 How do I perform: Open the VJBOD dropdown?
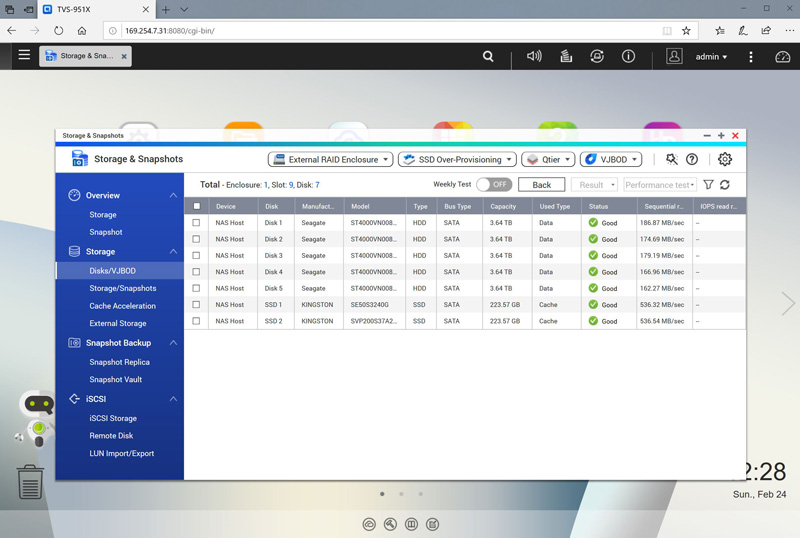tap(611, 159)
